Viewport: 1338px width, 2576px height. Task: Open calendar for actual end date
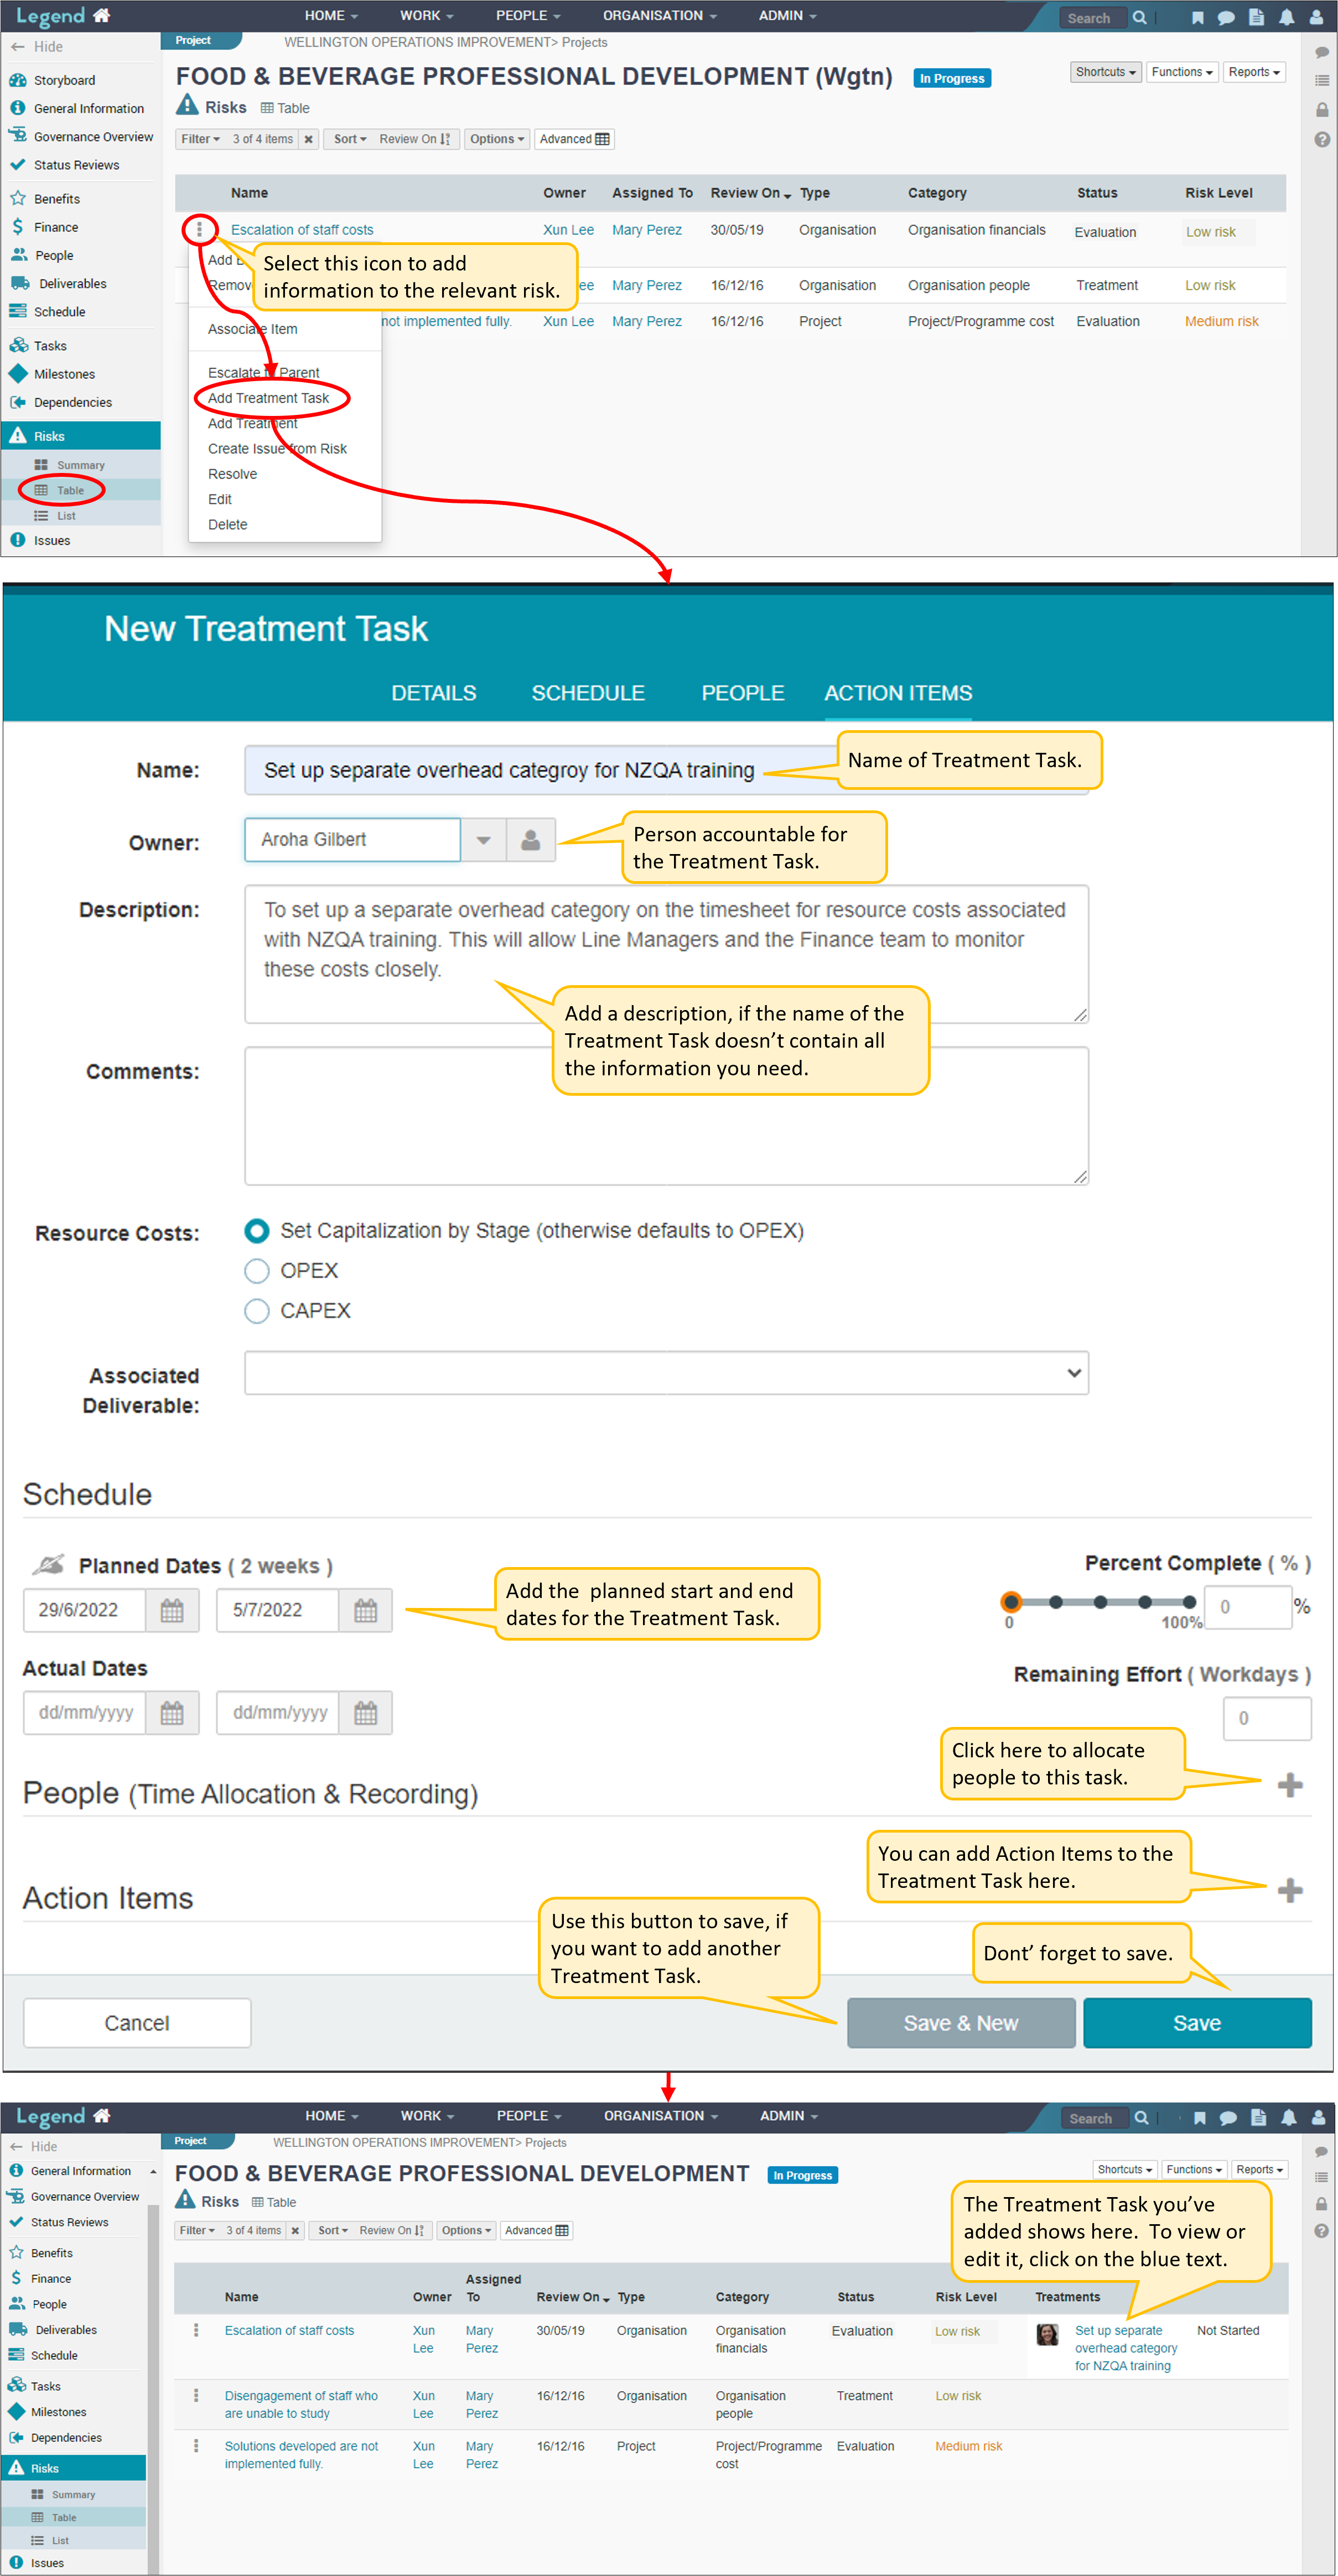pyautogui.click(x=366, y=1713)
